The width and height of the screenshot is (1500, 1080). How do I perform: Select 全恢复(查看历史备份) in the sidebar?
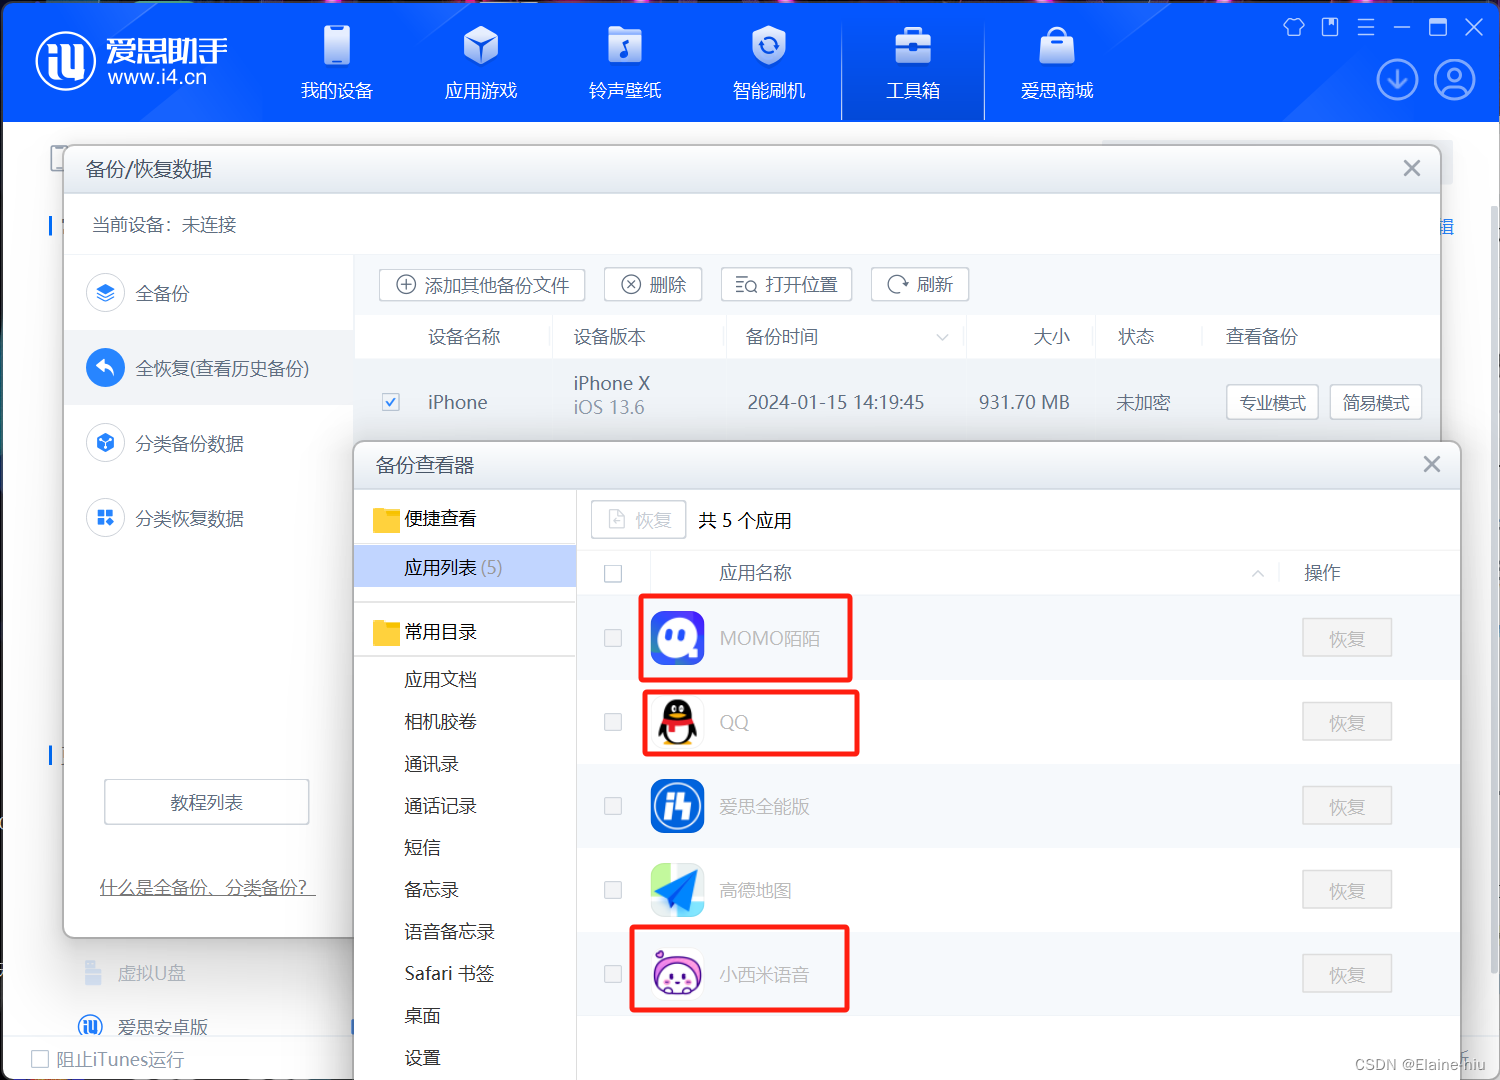tap(208, 368)
